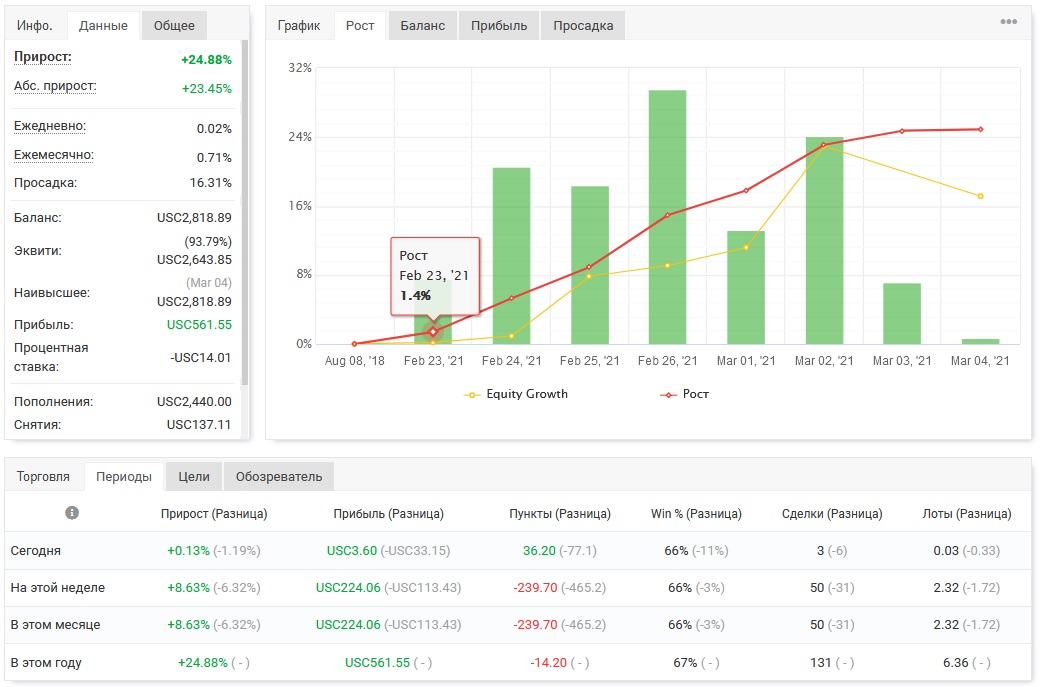
Task: Click the USC2,440.00 deposits value
Action: [195, 401]
